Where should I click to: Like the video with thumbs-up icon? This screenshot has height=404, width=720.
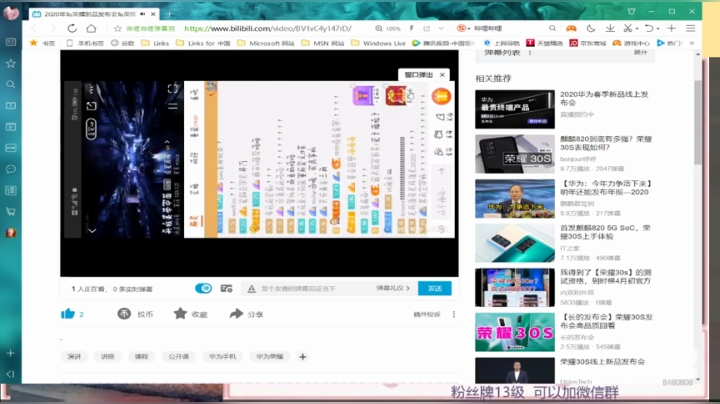(x=68, y=314)
